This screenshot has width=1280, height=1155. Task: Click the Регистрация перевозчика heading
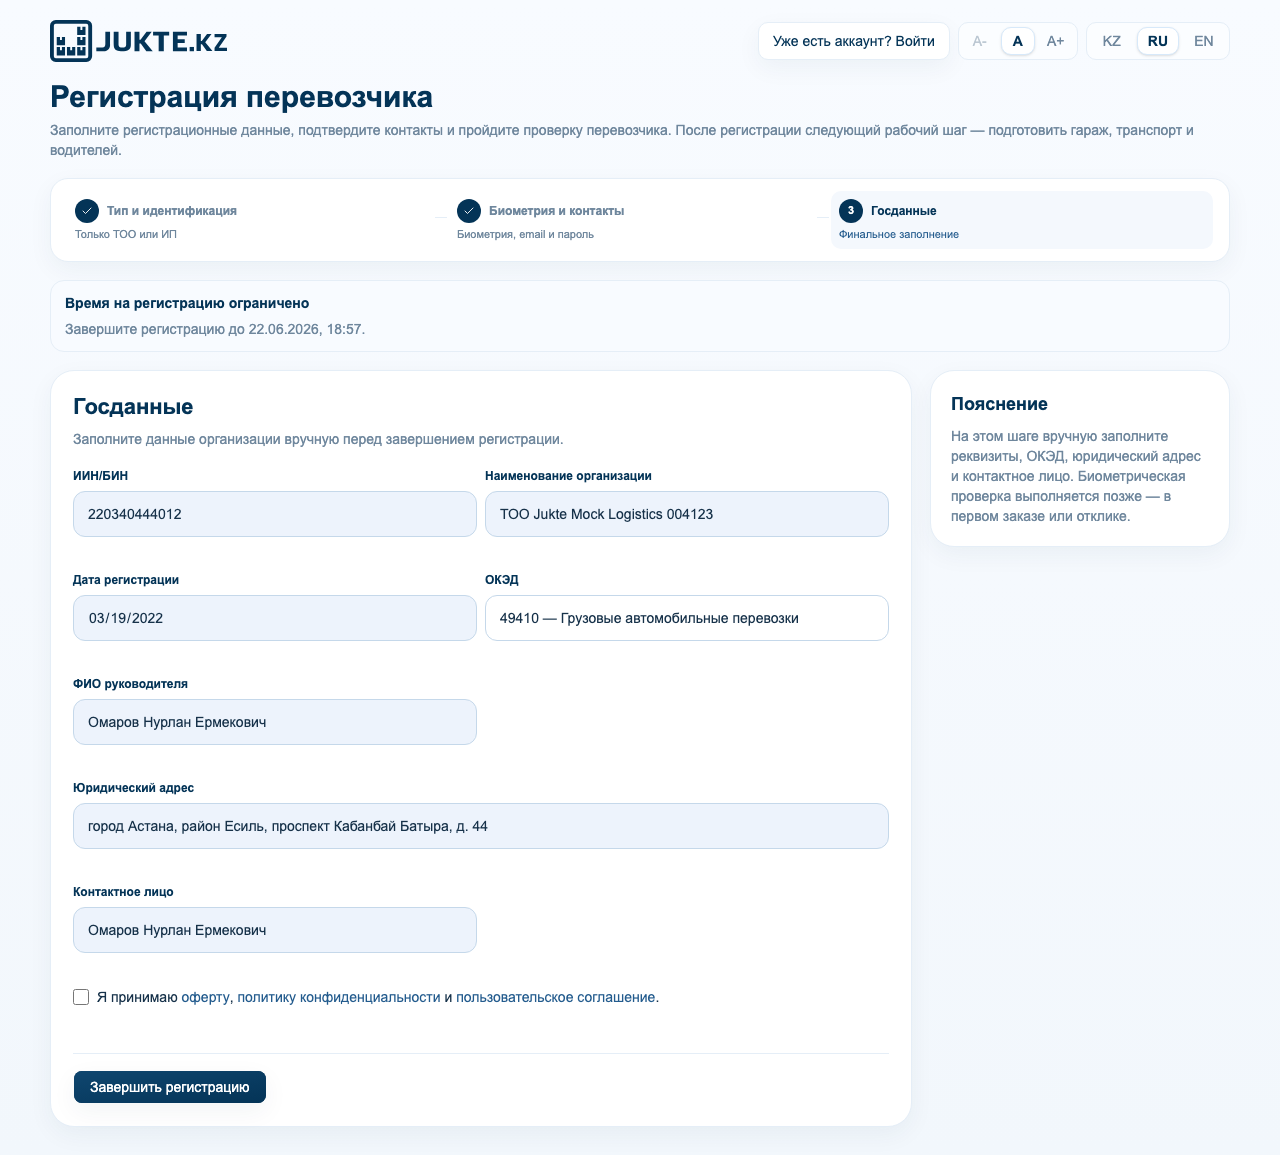point(241,97)
